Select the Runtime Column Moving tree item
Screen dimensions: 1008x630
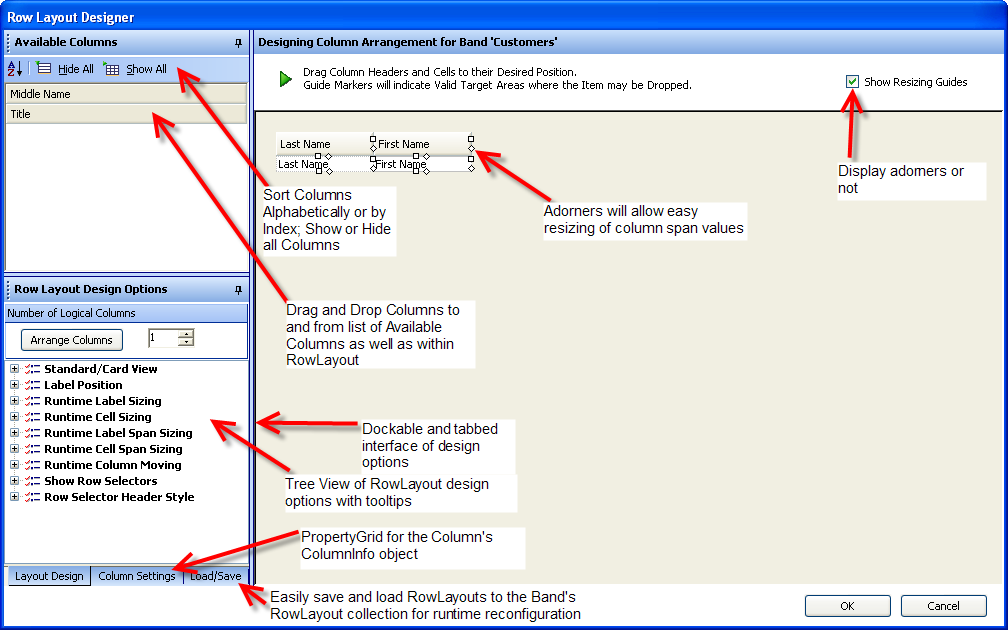point(112,465)
